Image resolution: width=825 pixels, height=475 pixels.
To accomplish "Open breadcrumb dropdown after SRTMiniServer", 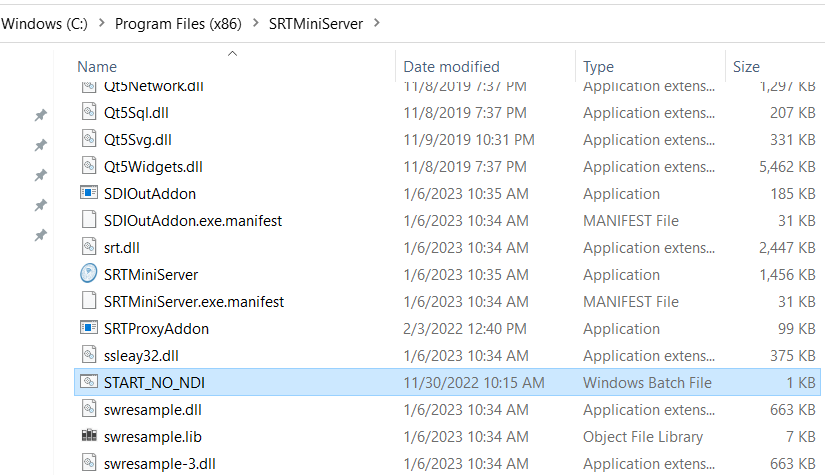I will 377,23.
